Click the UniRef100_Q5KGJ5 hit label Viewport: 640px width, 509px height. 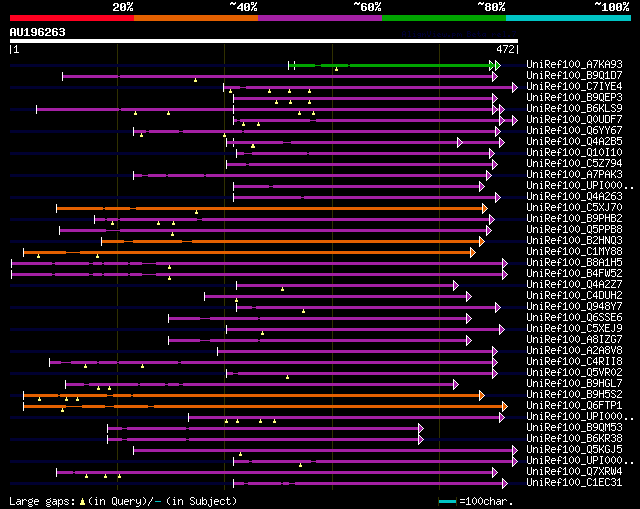[x=574, y=449]
